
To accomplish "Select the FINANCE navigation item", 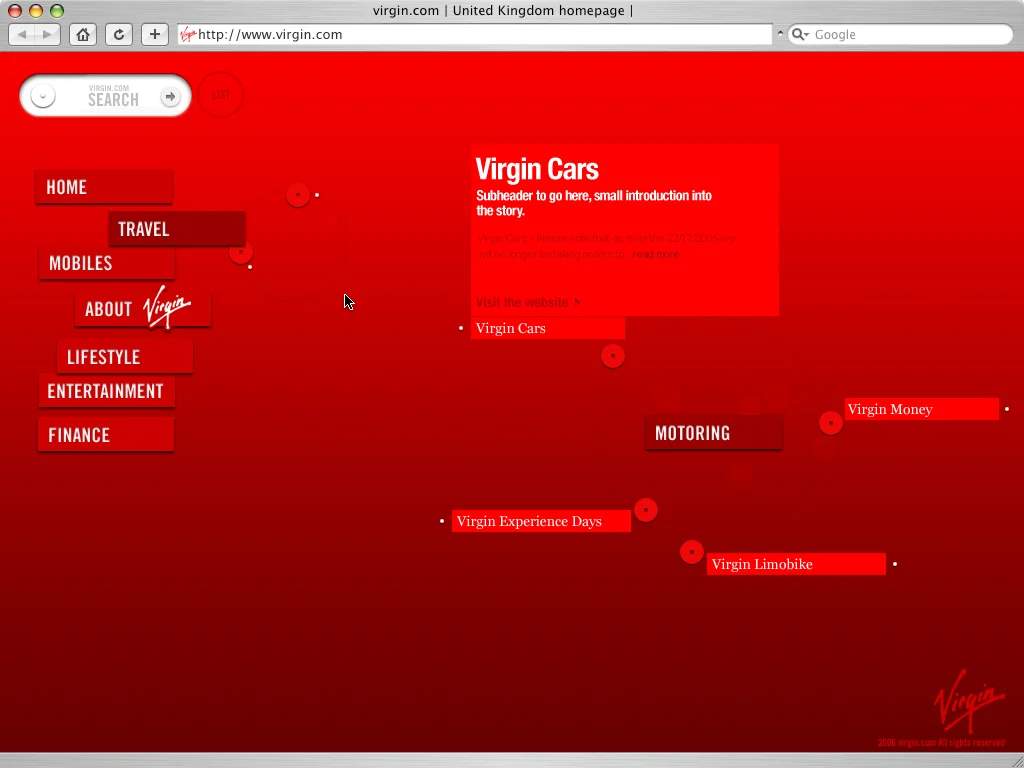I will coord(106,435).
